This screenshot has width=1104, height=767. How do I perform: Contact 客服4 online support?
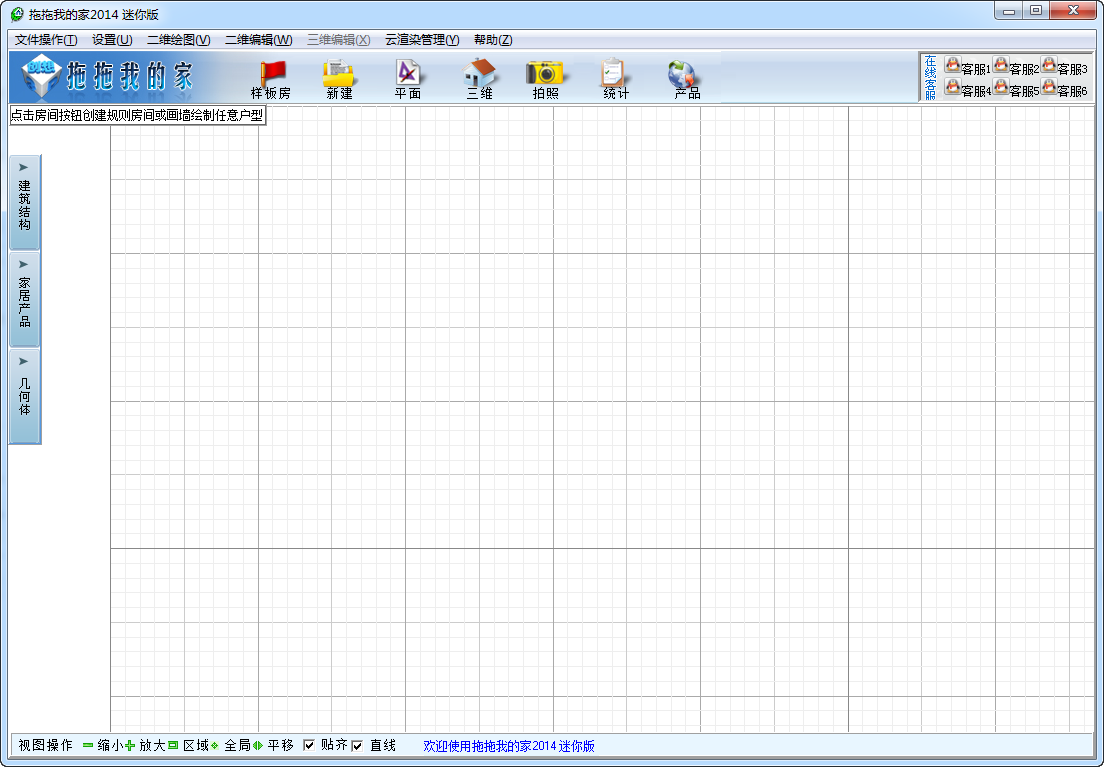[967, 88]
